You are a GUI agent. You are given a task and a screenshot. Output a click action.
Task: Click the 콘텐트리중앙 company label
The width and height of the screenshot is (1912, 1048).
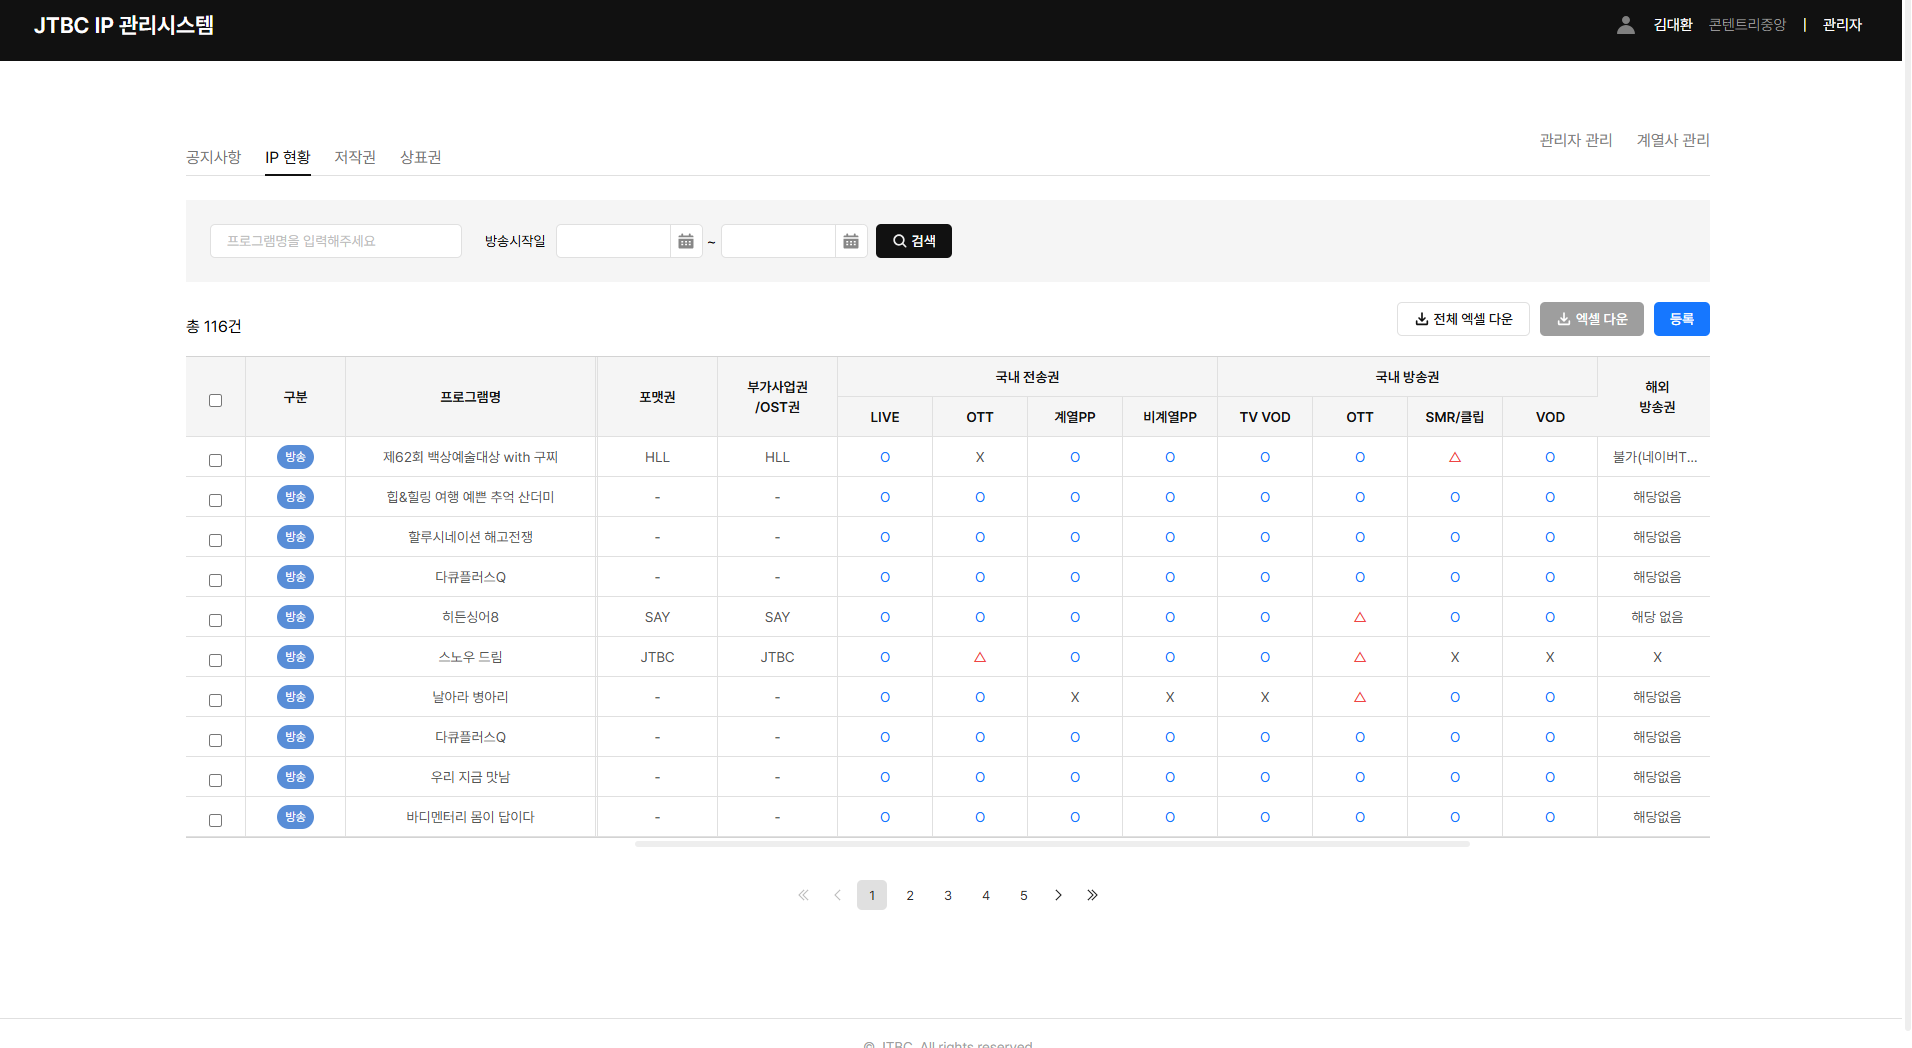click(1747, 25)
